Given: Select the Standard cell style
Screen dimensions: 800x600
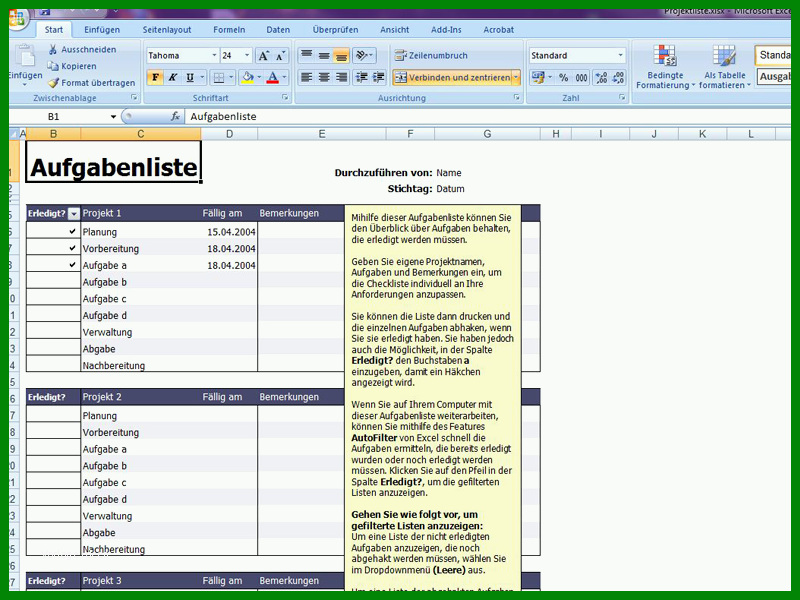Looking at the screenshot, I should 773,55.
